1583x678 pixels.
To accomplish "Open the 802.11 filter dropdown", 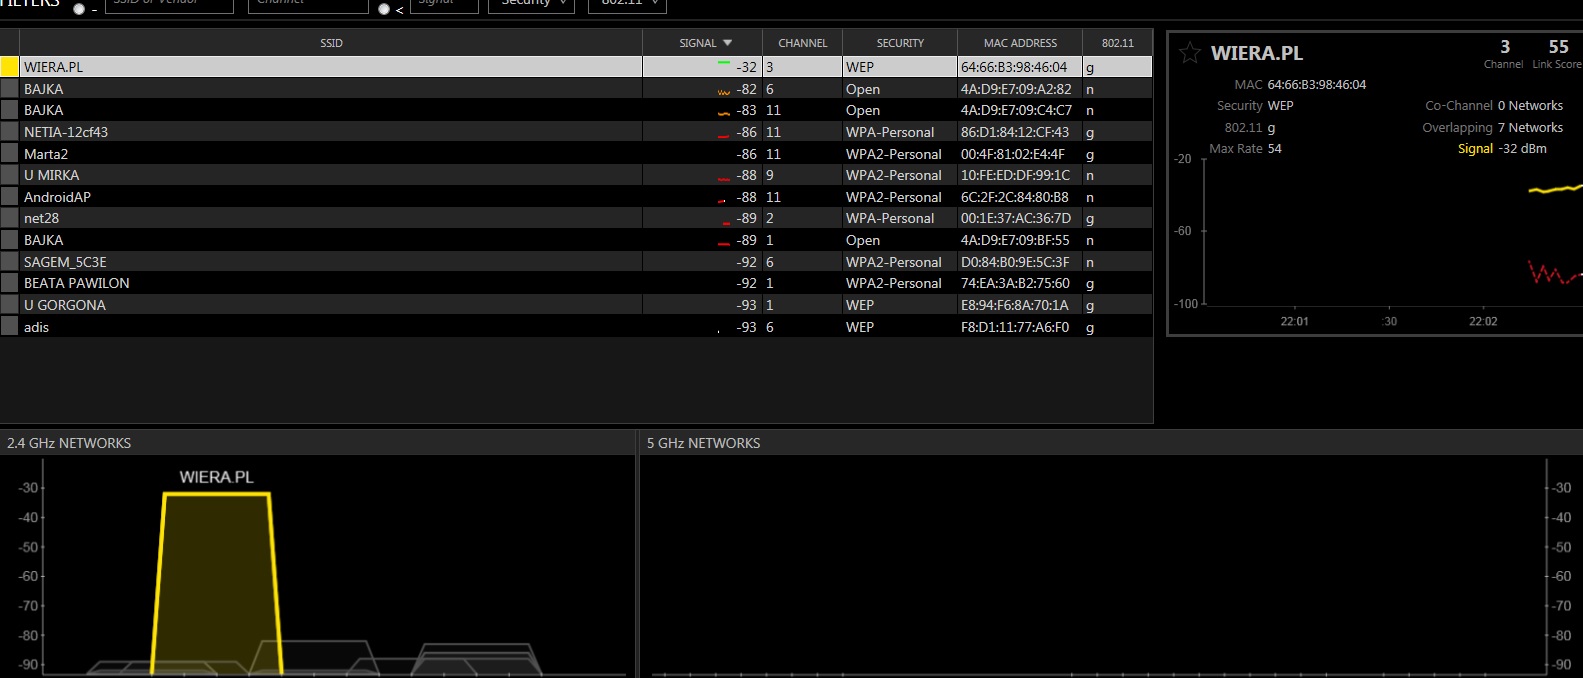I will point(627,4).
